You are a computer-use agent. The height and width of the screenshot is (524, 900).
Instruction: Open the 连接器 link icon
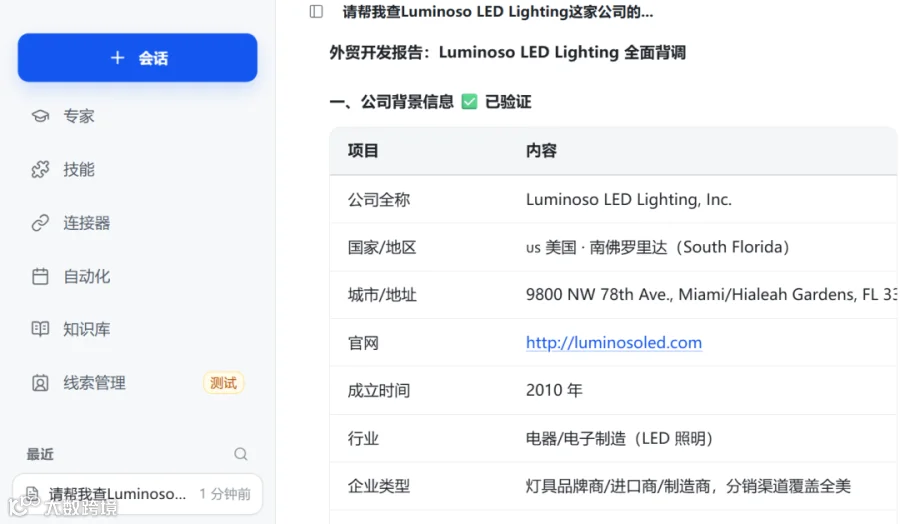(40, 223)
